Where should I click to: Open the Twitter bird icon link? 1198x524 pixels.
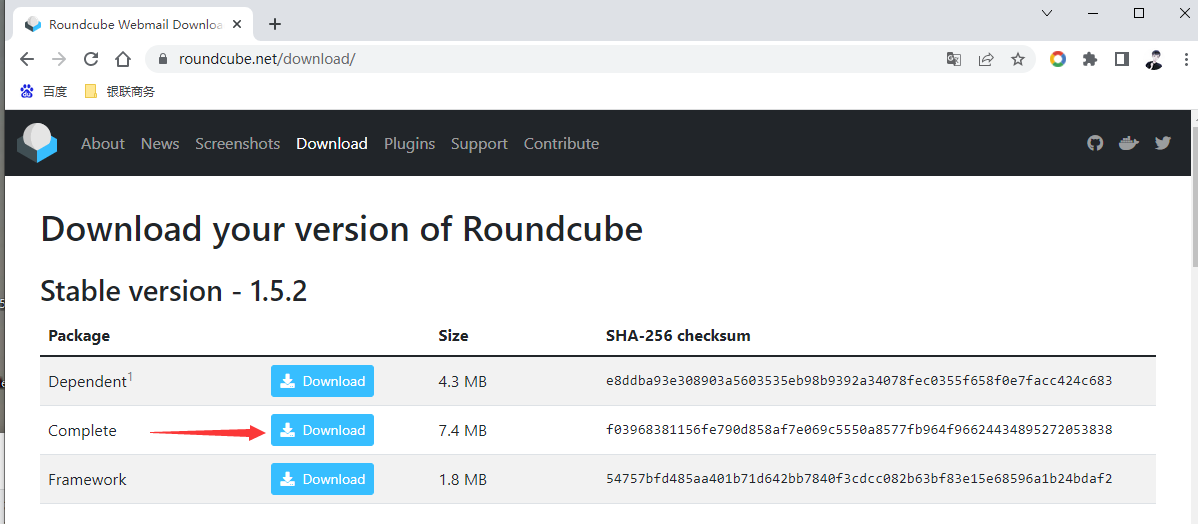click(x=1162, y=143)
